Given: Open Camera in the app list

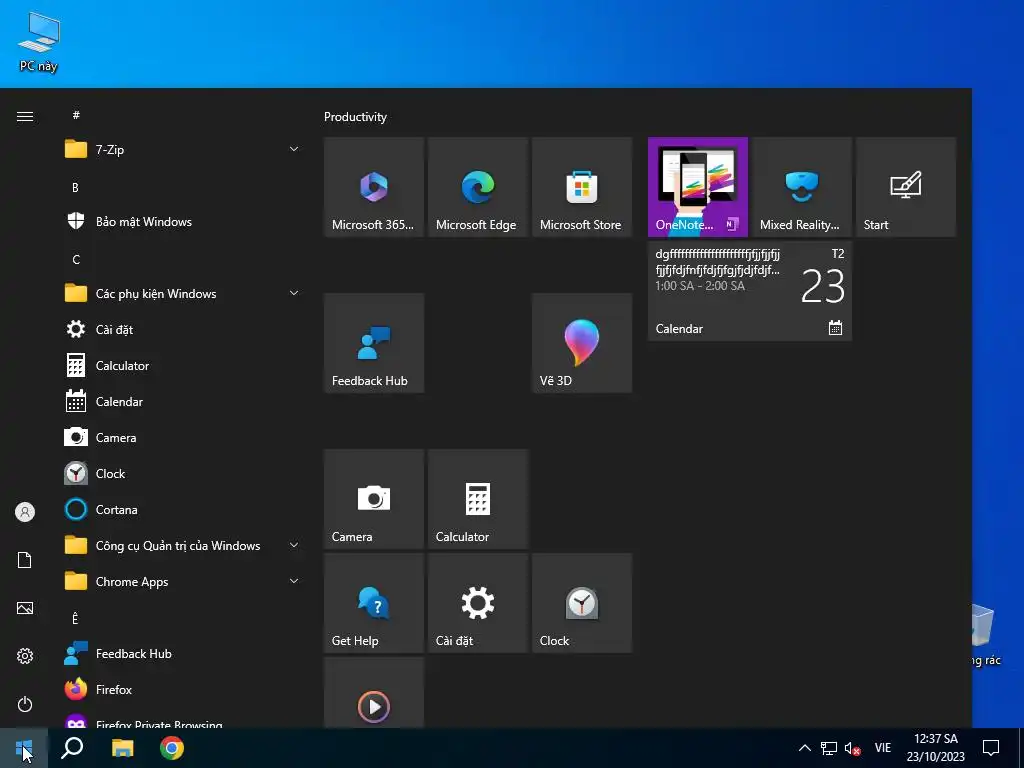Looking at the screenshot, I should (x=182, y=438).
